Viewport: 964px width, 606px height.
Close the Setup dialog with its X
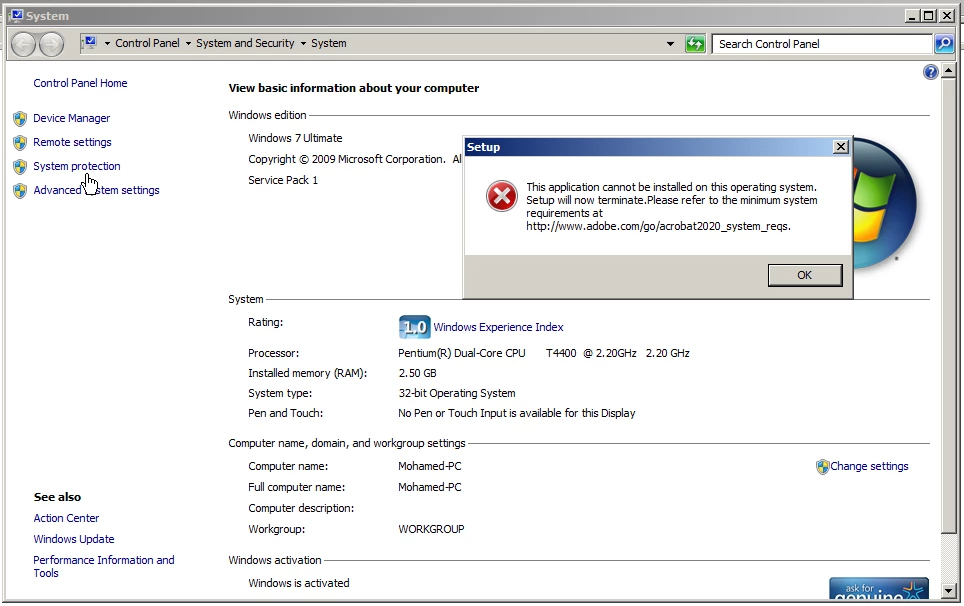click(x=840, y=147)
